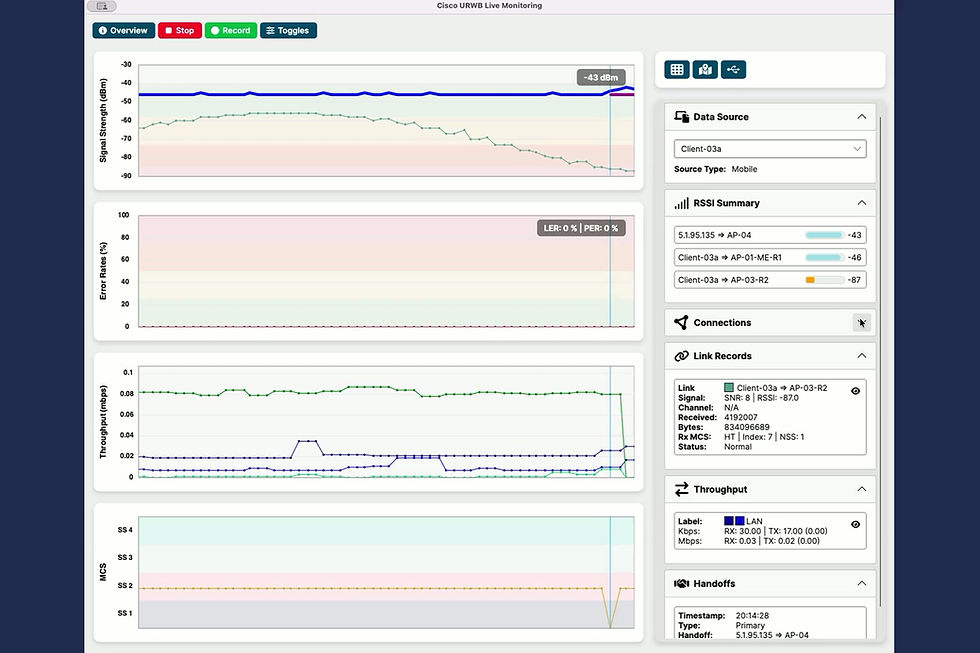Click the Rx MCS value in Link Records
Screen dimensions: 980x653
764,437
